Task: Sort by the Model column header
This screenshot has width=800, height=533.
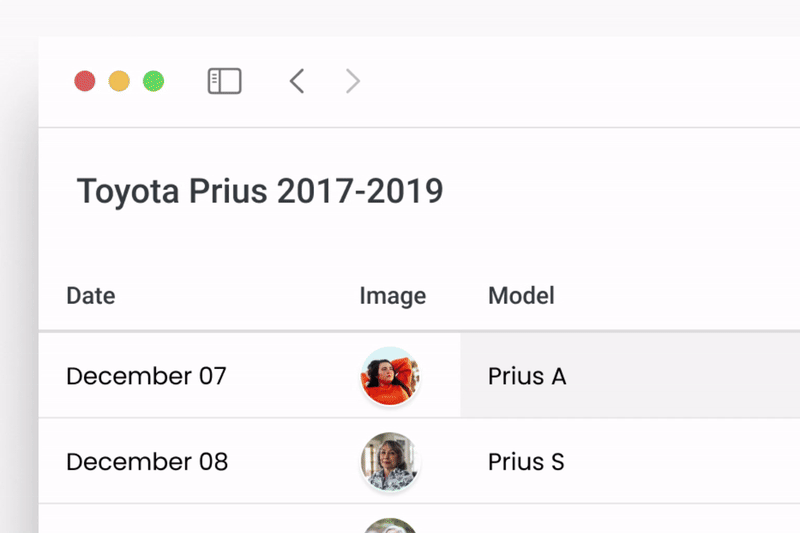Action: (521, 296)
